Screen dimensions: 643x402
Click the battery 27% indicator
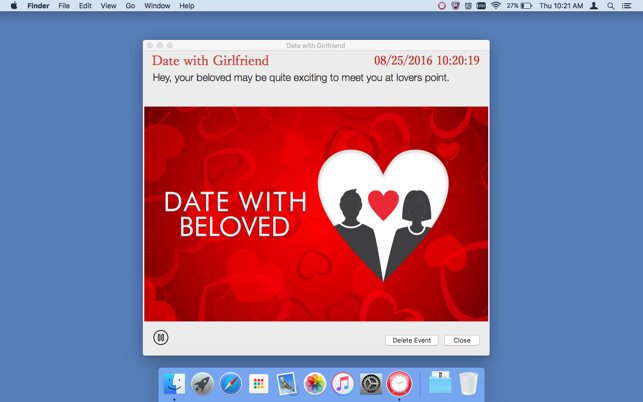coord(519,6)
